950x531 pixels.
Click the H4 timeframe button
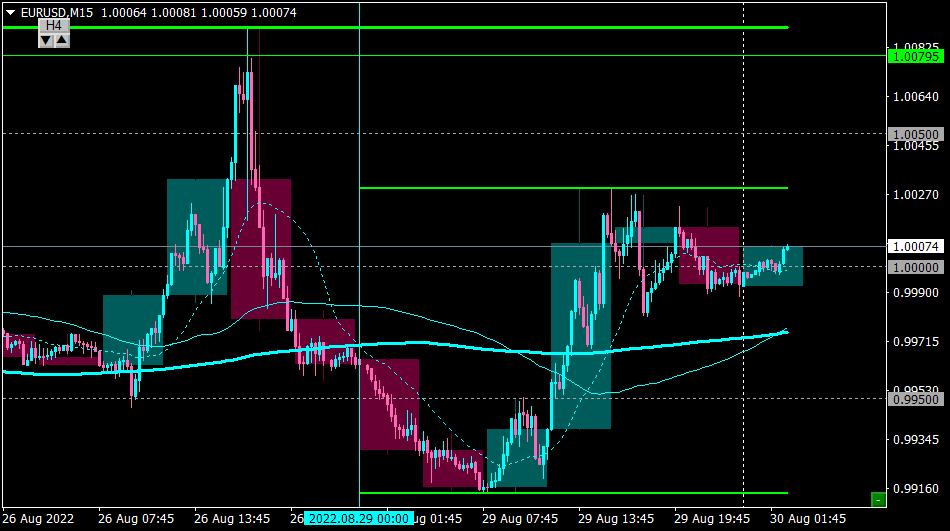click(x=54, y=25)
